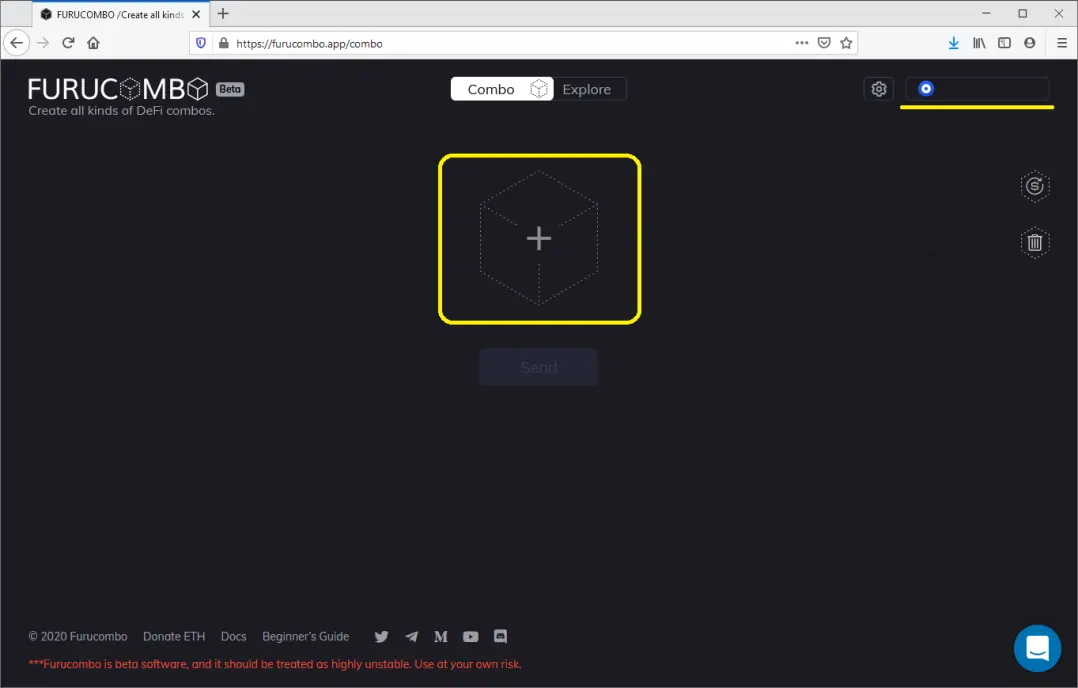Open Furucombo's Twitter page
Image resolution: width=1078 pixels, height=688 pixels.
(382, 636)
